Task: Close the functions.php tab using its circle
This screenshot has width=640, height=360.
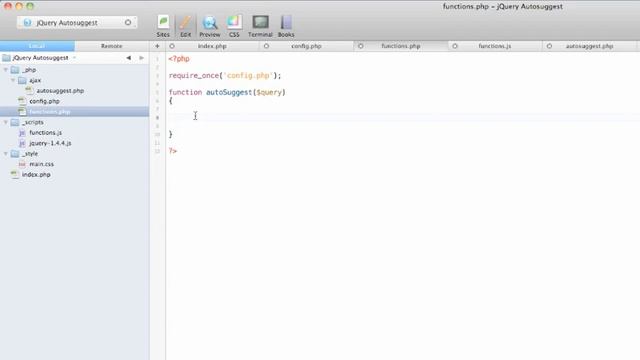Action: point(360,46)
